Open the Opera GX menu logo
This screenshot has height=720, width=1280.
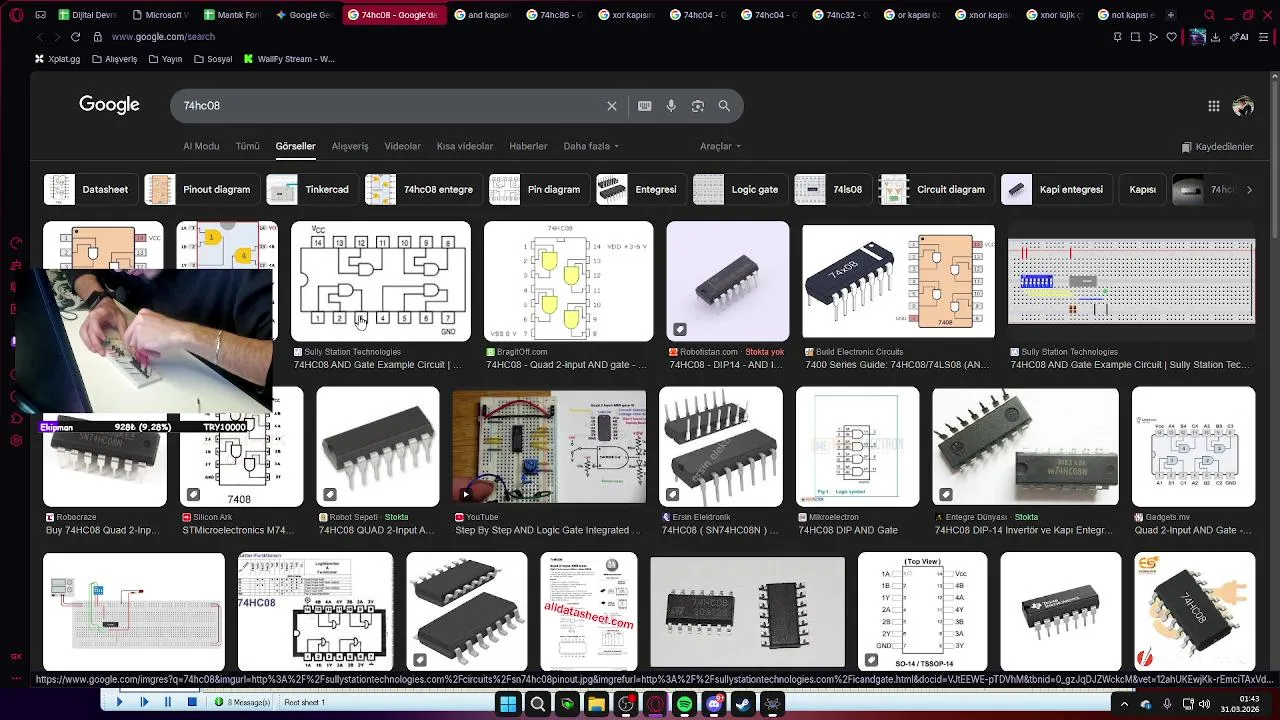point(14,15)
